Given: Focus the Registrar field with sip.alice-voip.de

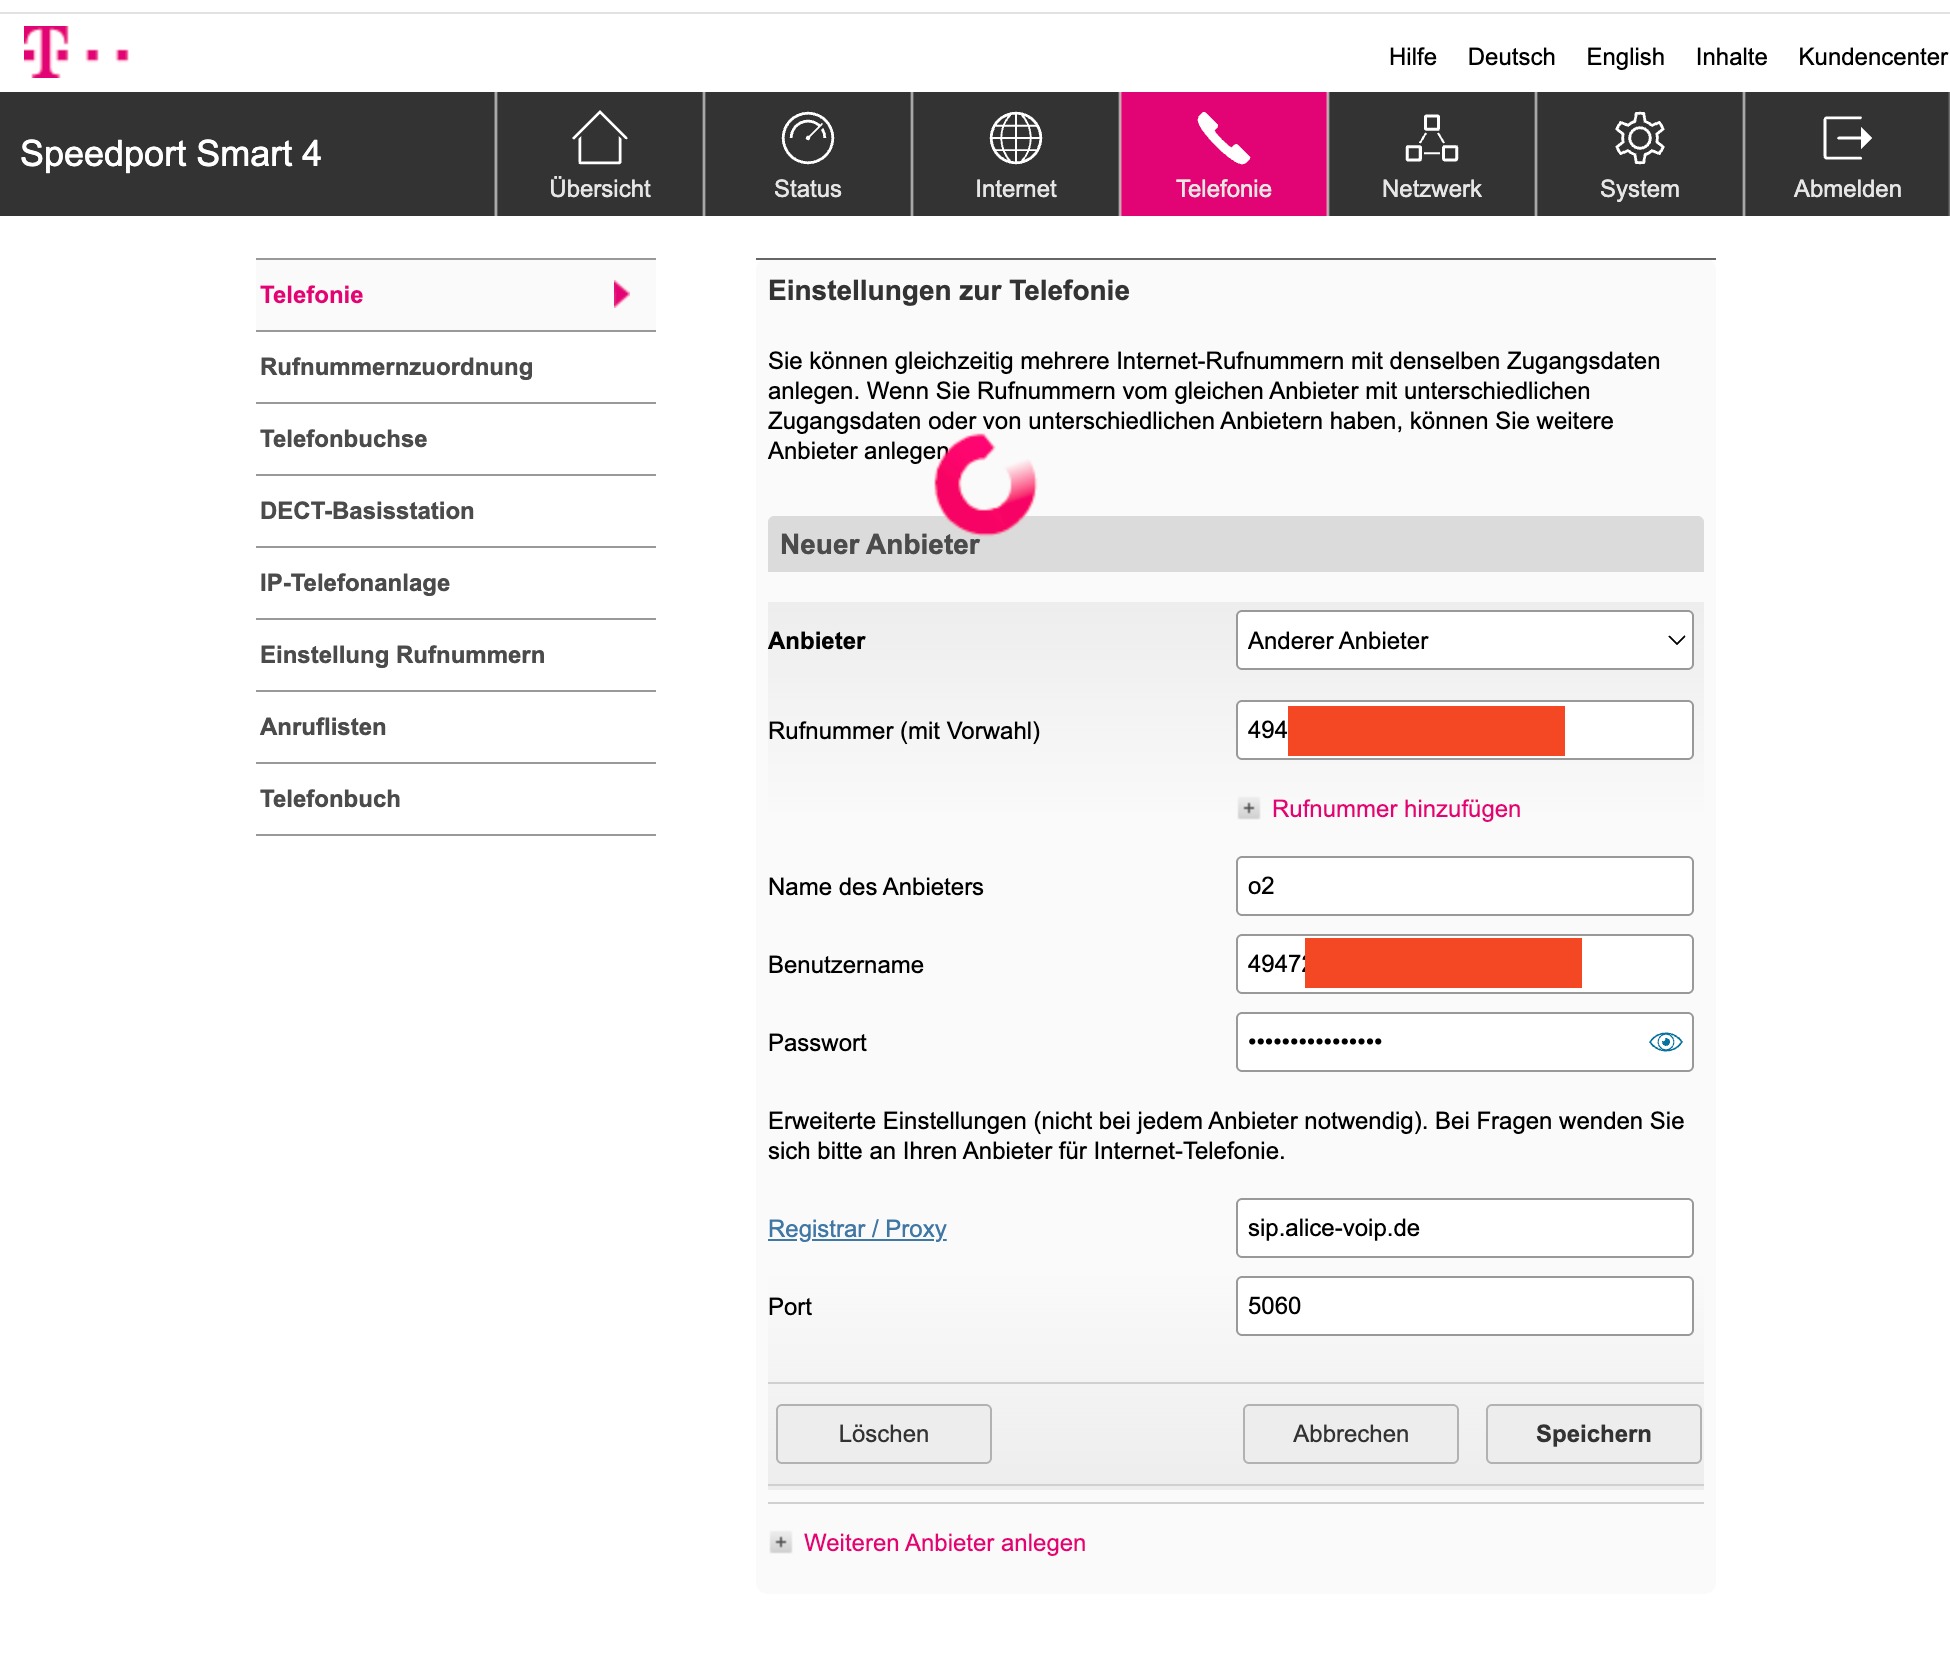Looking at the screenshot, I should click(x=1464, y=1228).
